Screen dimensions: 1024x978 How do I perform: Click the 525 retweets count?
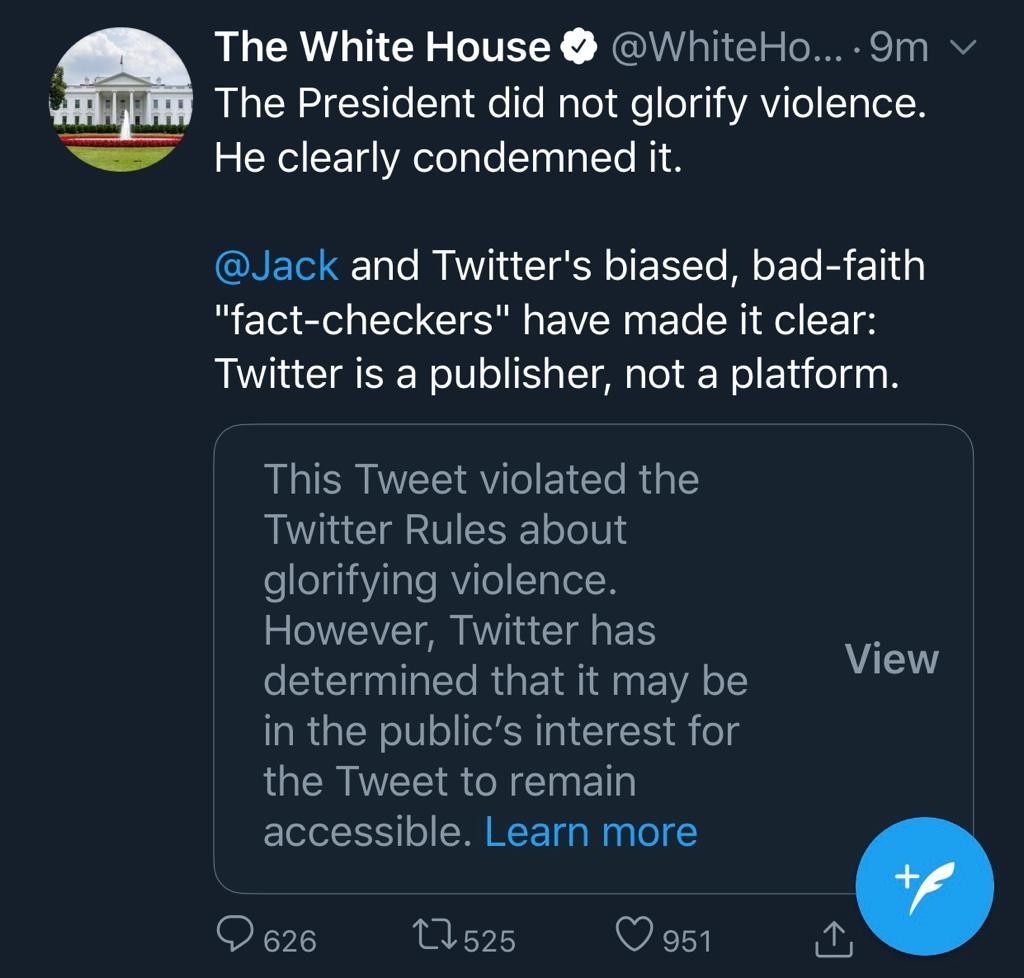tap(490, 941)
